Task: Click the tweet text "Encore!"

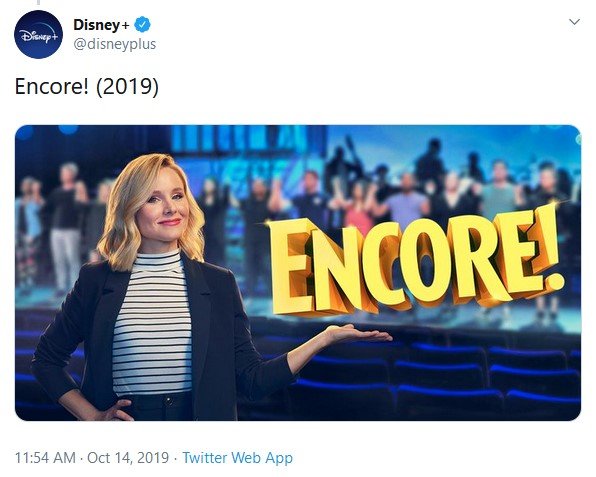Action: pyautogui.click(x=52, y=86)
